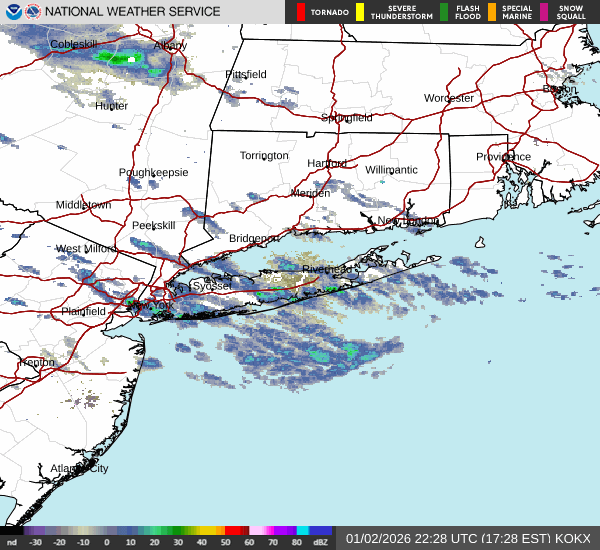Click the Poughkeepsie city label
This screenshot has height=550, width=600.
(153, 173)
